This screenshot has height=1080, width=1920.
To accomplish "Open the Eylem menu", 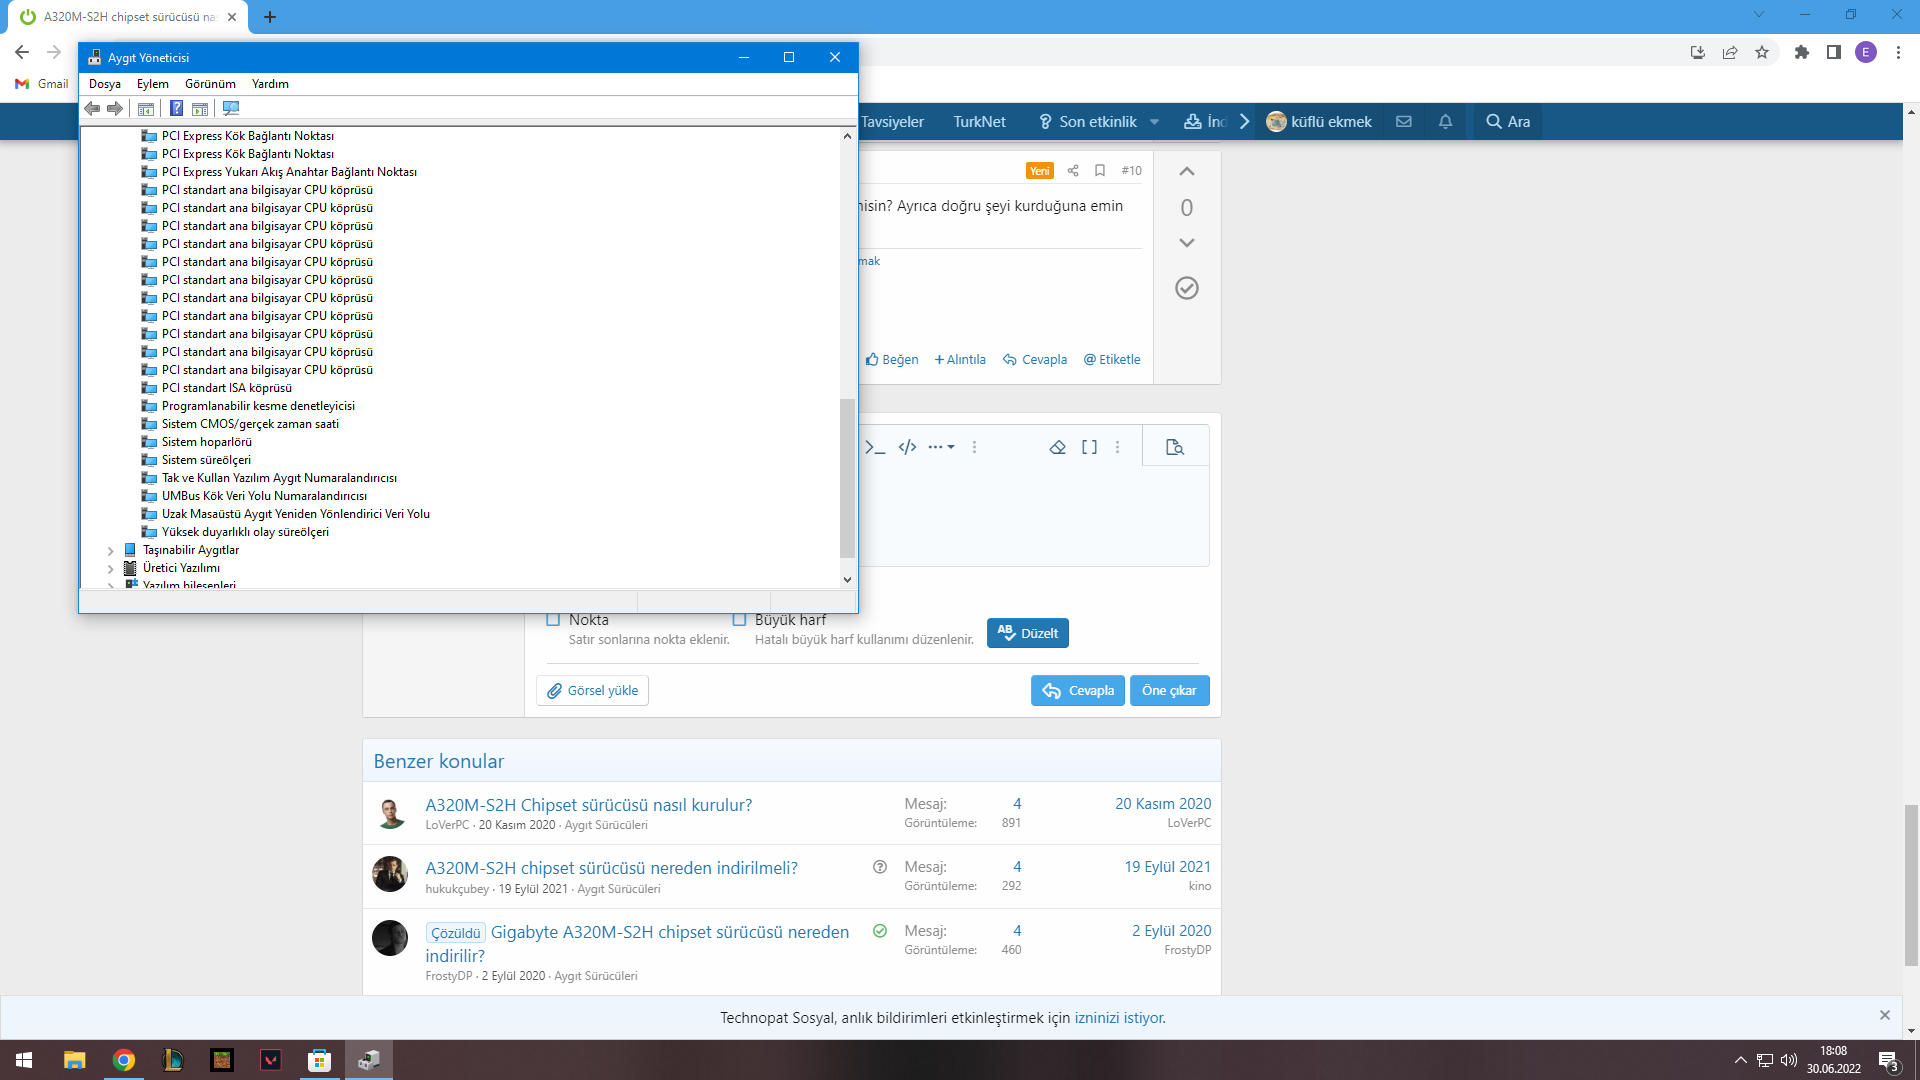I will point(152,84).
